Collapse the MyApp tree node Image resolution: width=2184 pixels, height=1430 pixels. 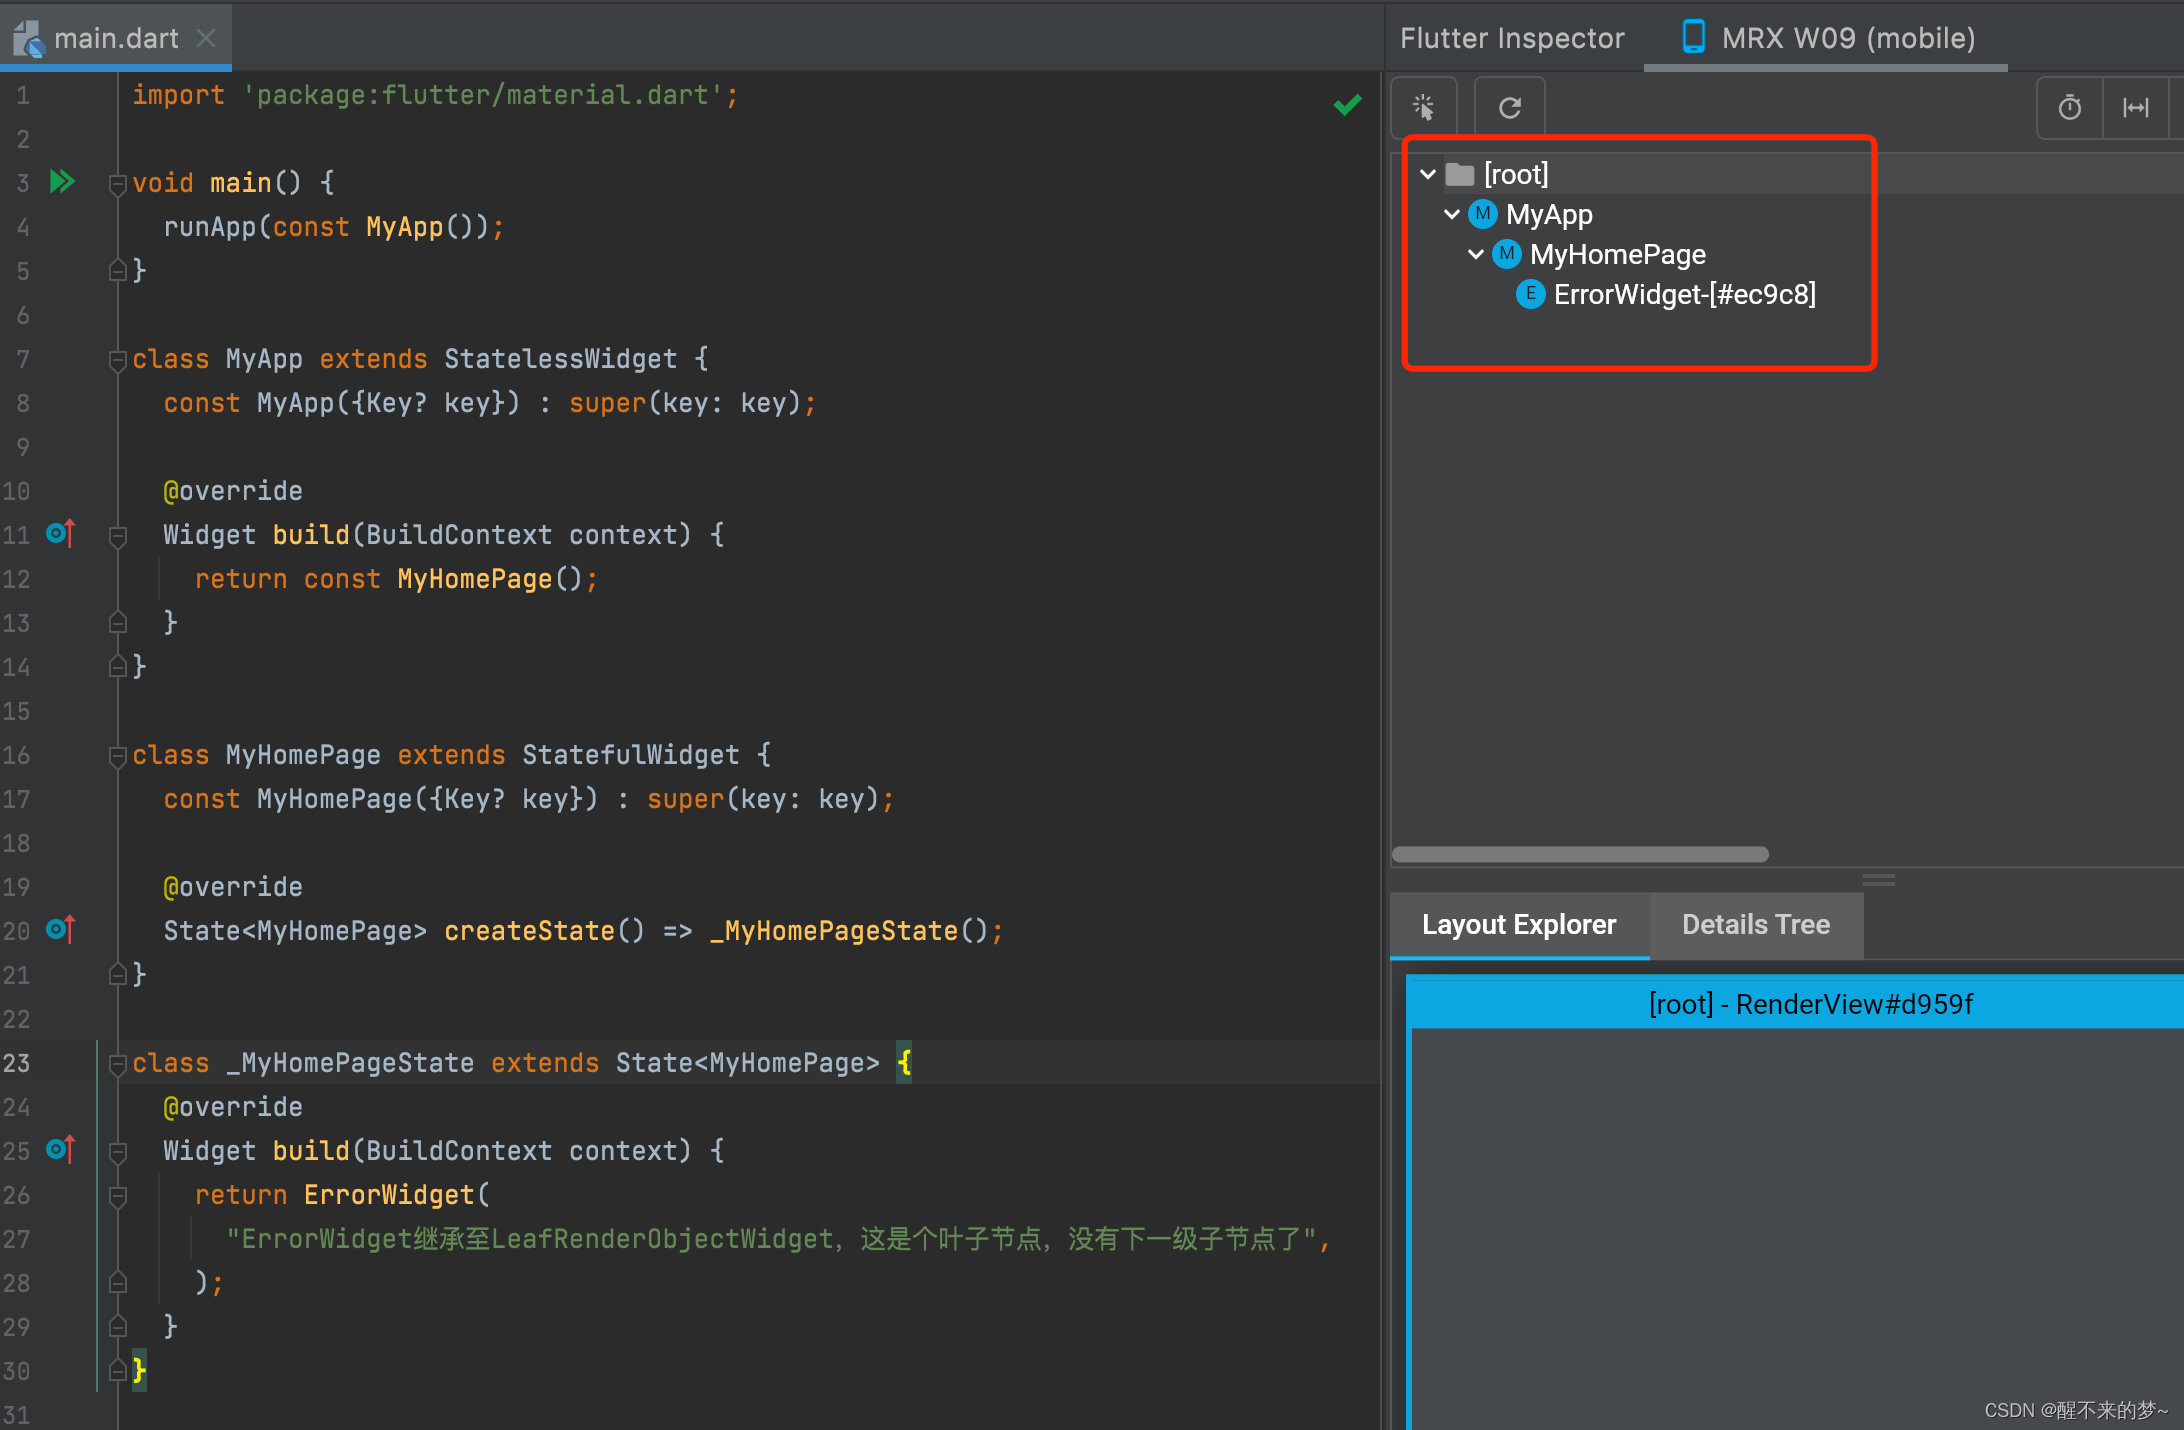click(x=1452, y=214)
